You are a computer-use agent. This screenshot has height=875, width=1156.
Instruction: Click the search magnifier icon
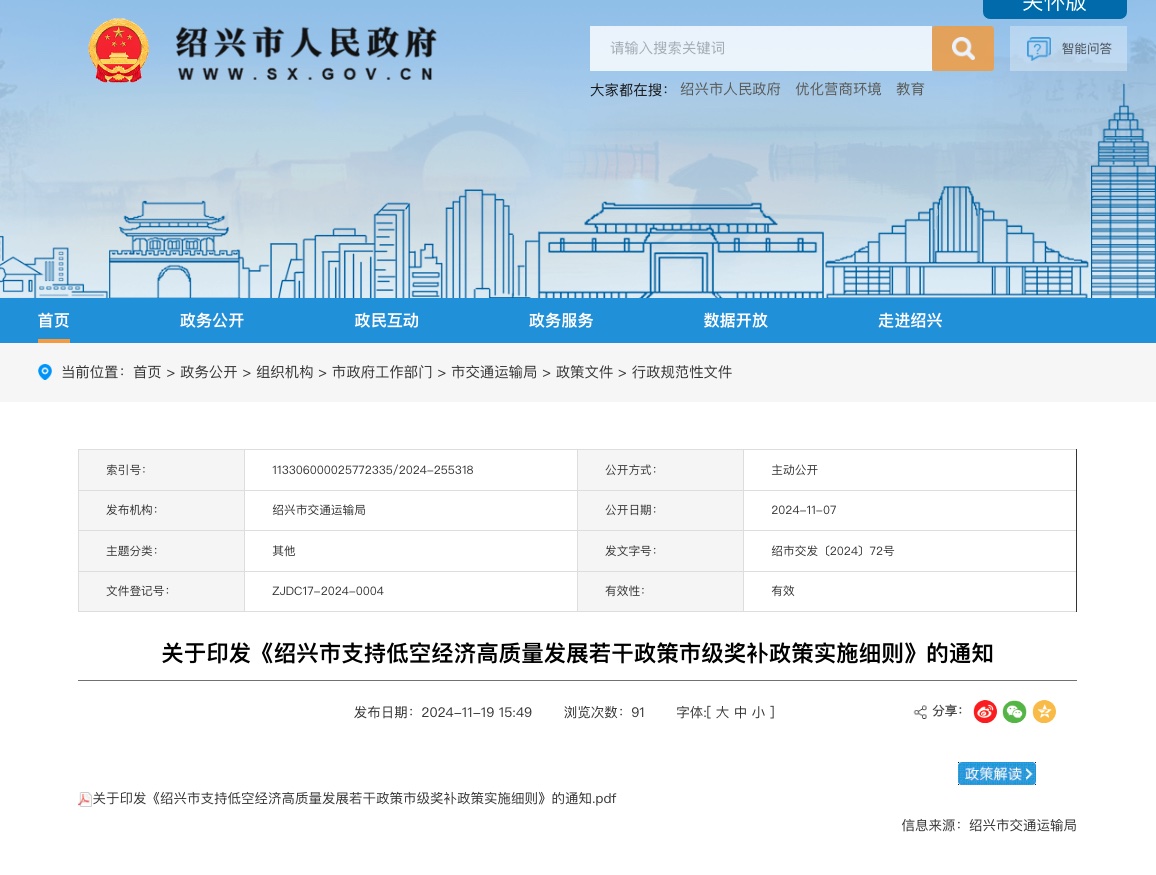[962, 48]
